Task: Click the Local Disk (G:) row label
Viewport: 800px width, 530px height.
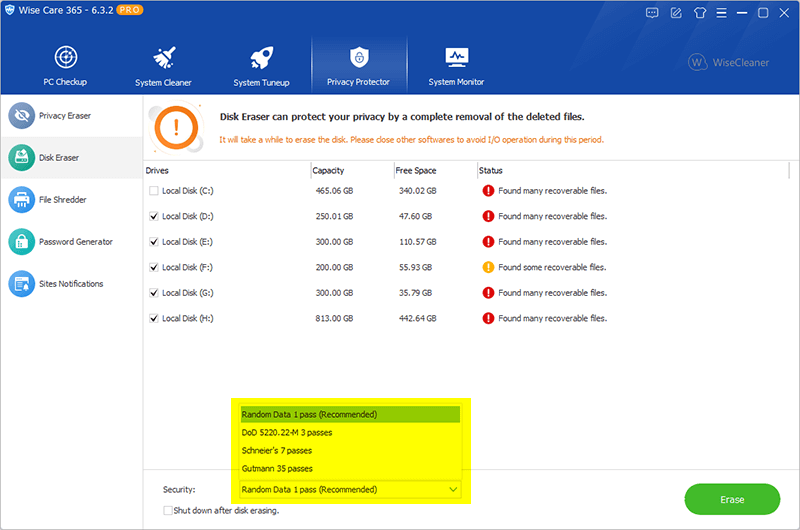Action: tap(188, 293)
